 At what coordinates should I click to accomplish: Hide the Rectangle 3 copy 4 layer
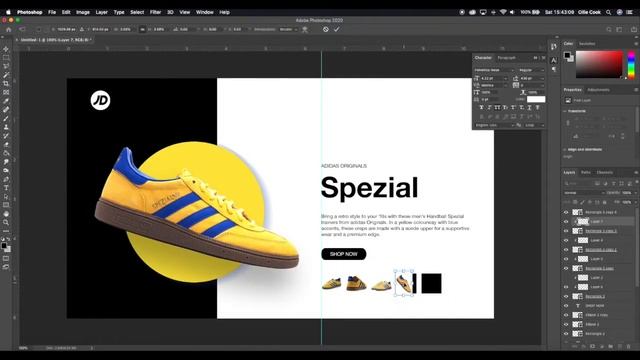(x=566, y=212)
